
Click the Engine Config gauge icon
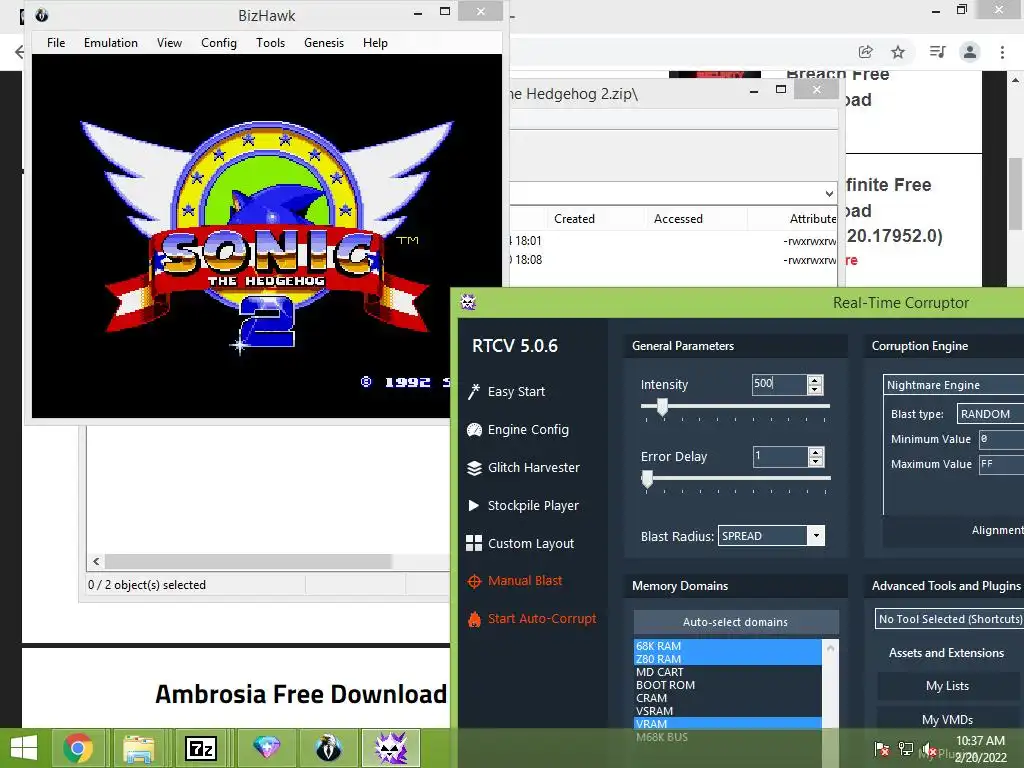point(474,430)
